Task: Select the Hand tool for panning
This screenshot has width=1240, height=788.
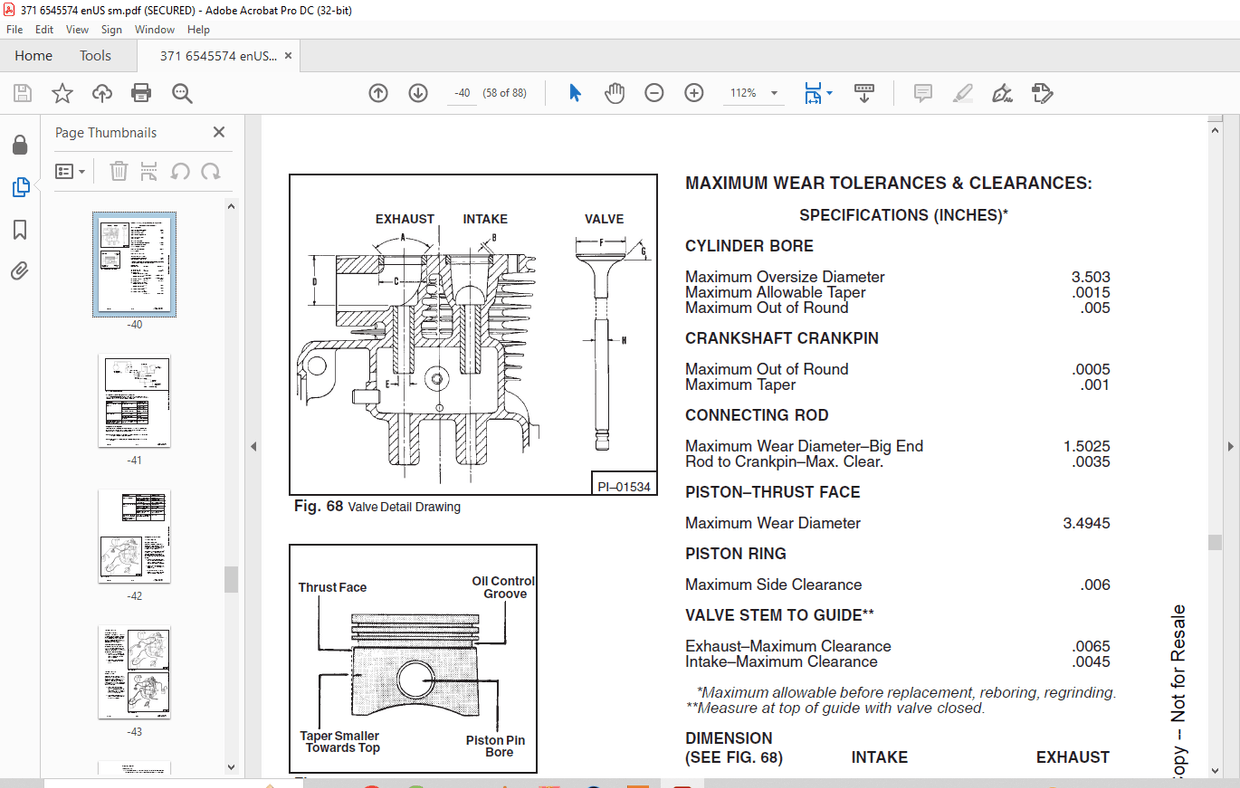Action: point(614,92)
